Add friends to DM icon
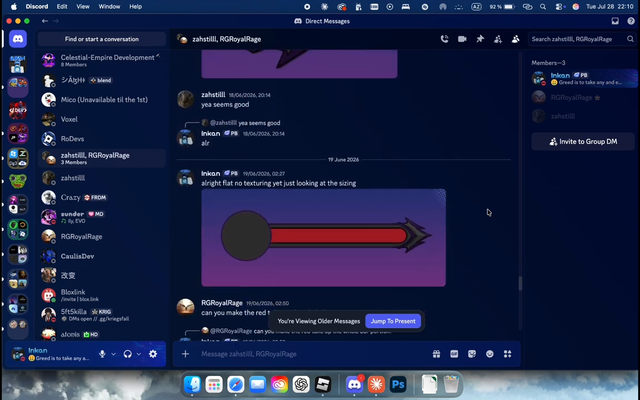 (498, 39)
